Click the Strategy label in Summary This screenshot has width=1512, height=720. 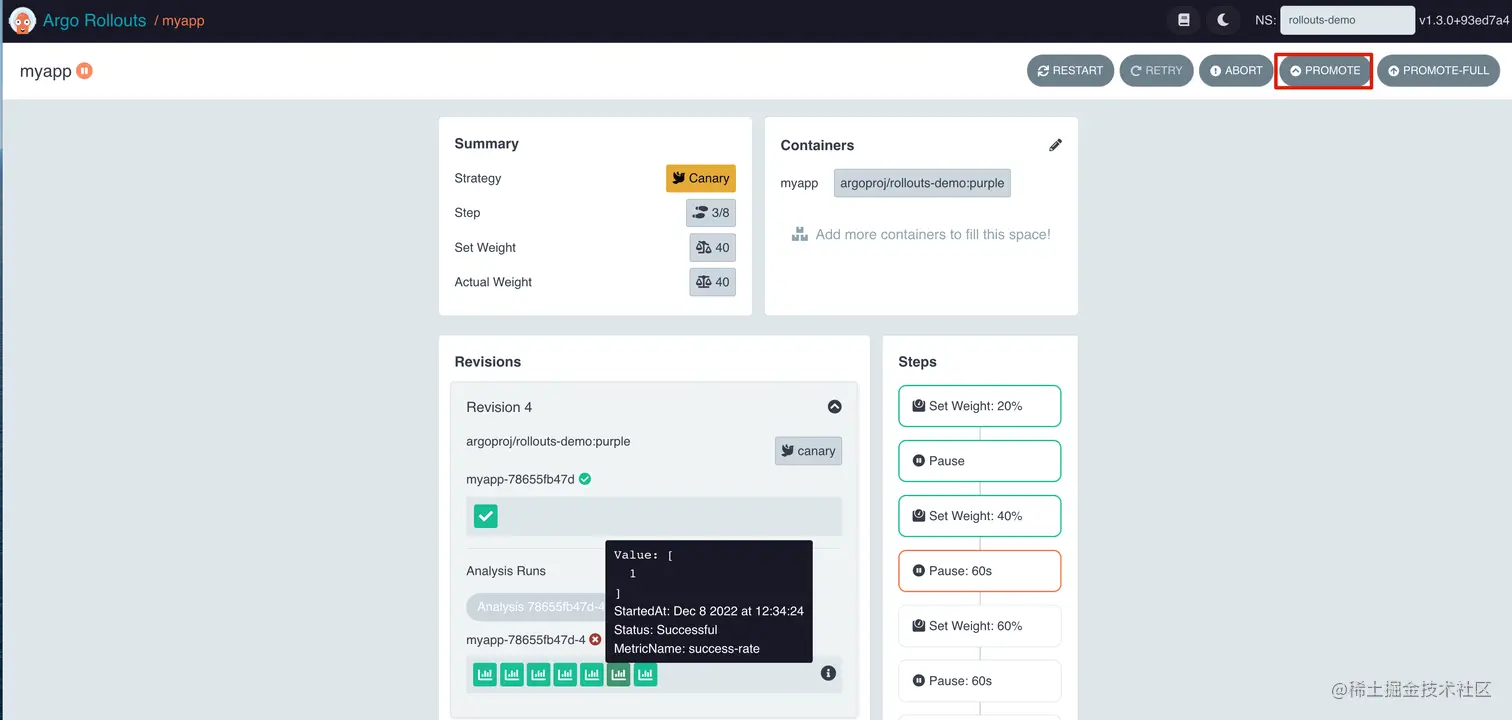[x=478, y=178]
